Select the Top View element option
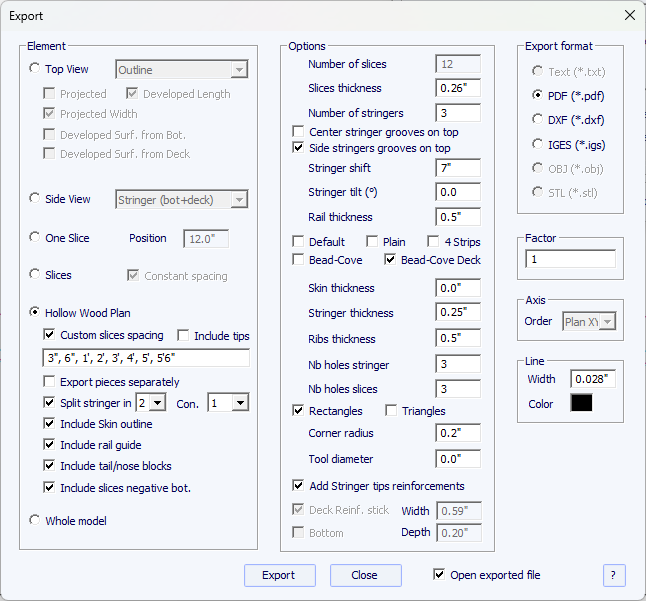The image size is (646, 601). (36, 69)
